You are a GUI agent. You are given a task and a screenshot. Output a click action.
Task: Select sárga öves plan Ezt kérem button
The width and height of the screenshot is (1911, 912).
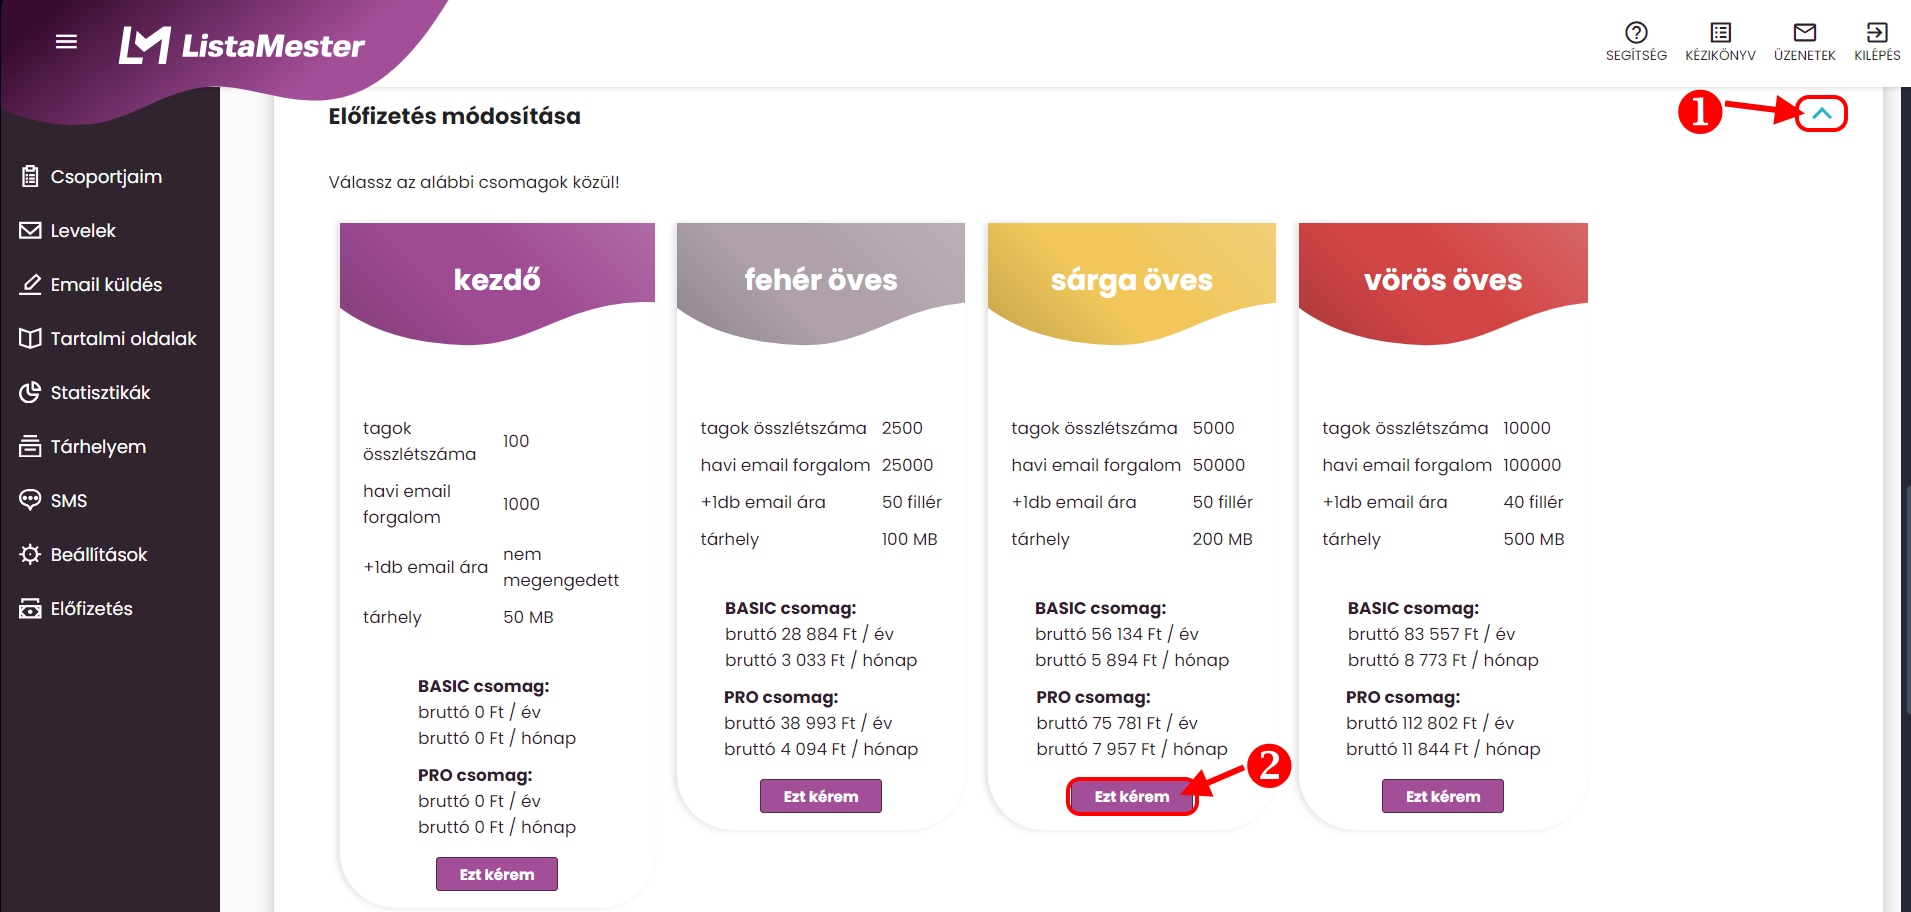[x=1131, y=796]
